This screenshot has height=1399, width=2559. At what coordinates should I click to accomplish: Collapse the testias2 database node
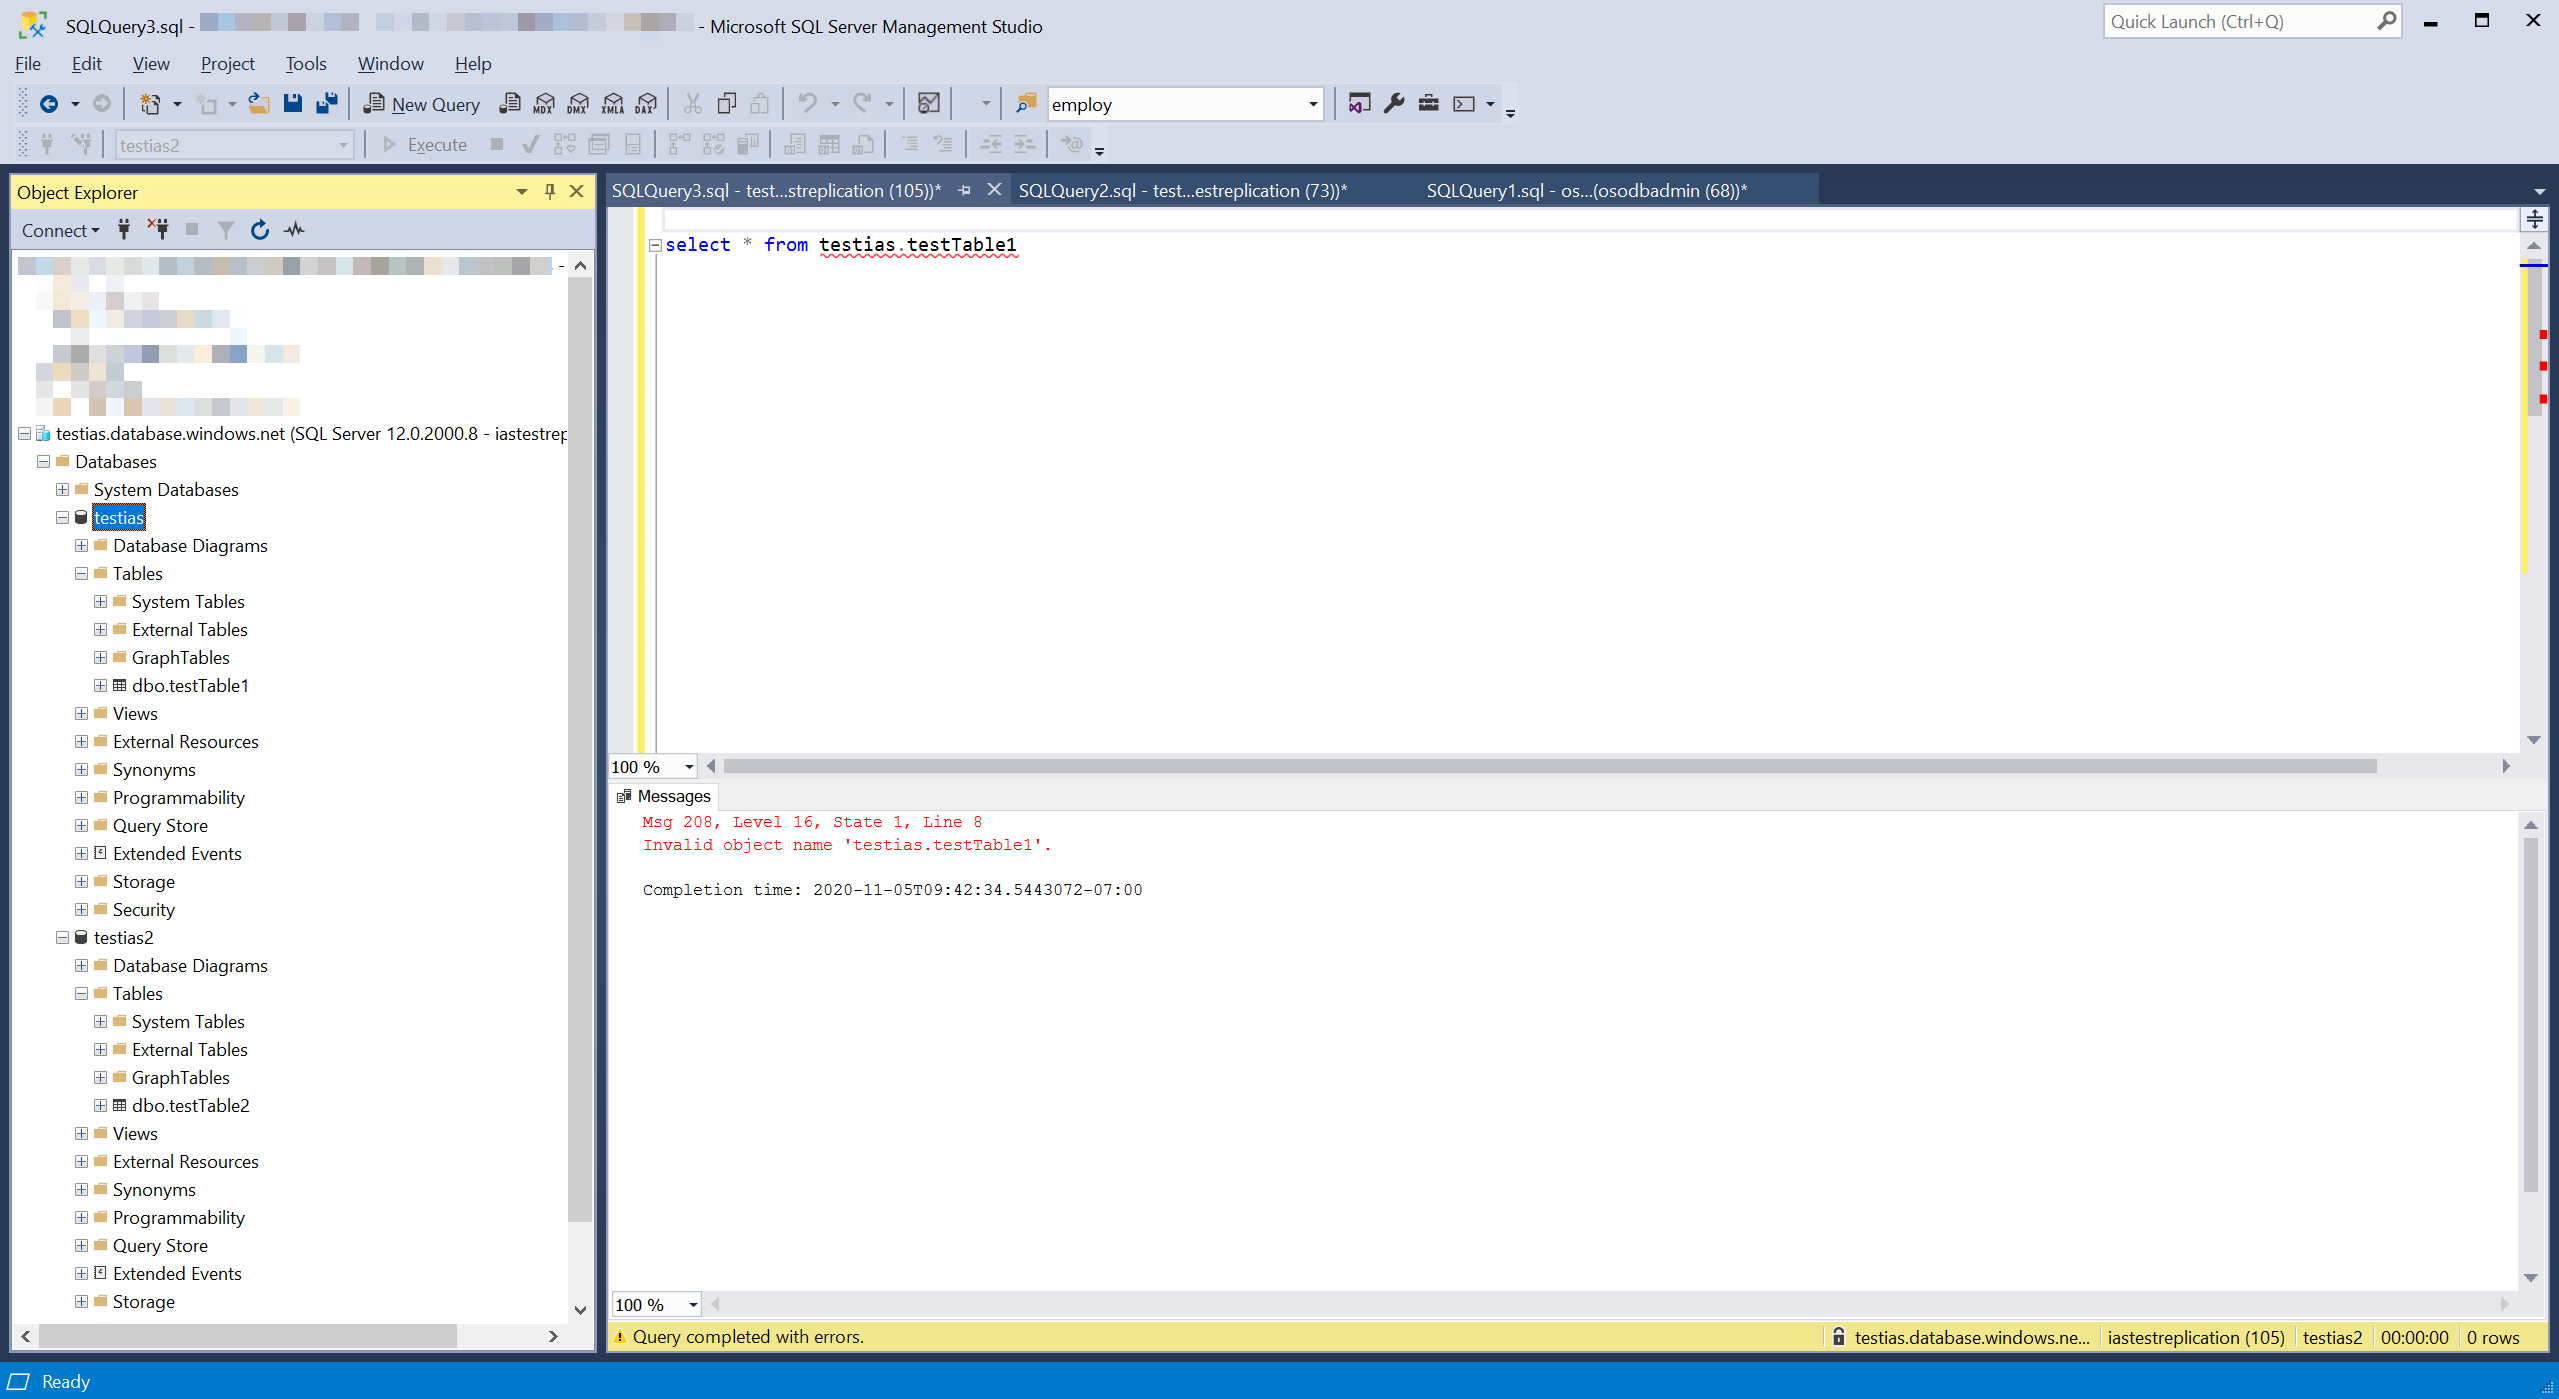(x=62, y=938)
